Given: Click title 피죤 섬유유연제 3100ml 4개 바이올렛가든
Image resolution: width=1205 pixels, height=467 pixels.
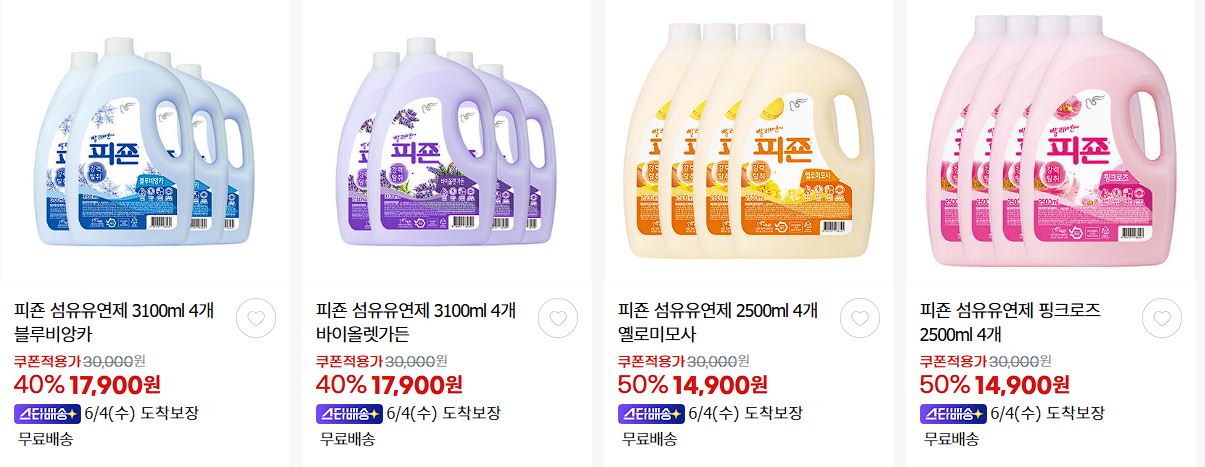Looking at the screenshot, I should click(416, 322).
